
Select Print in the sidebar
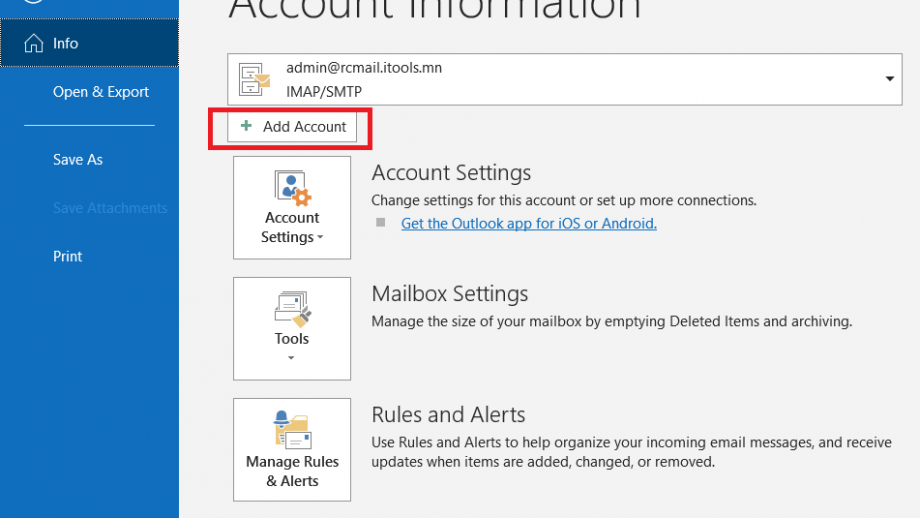[x=67, y=256]
